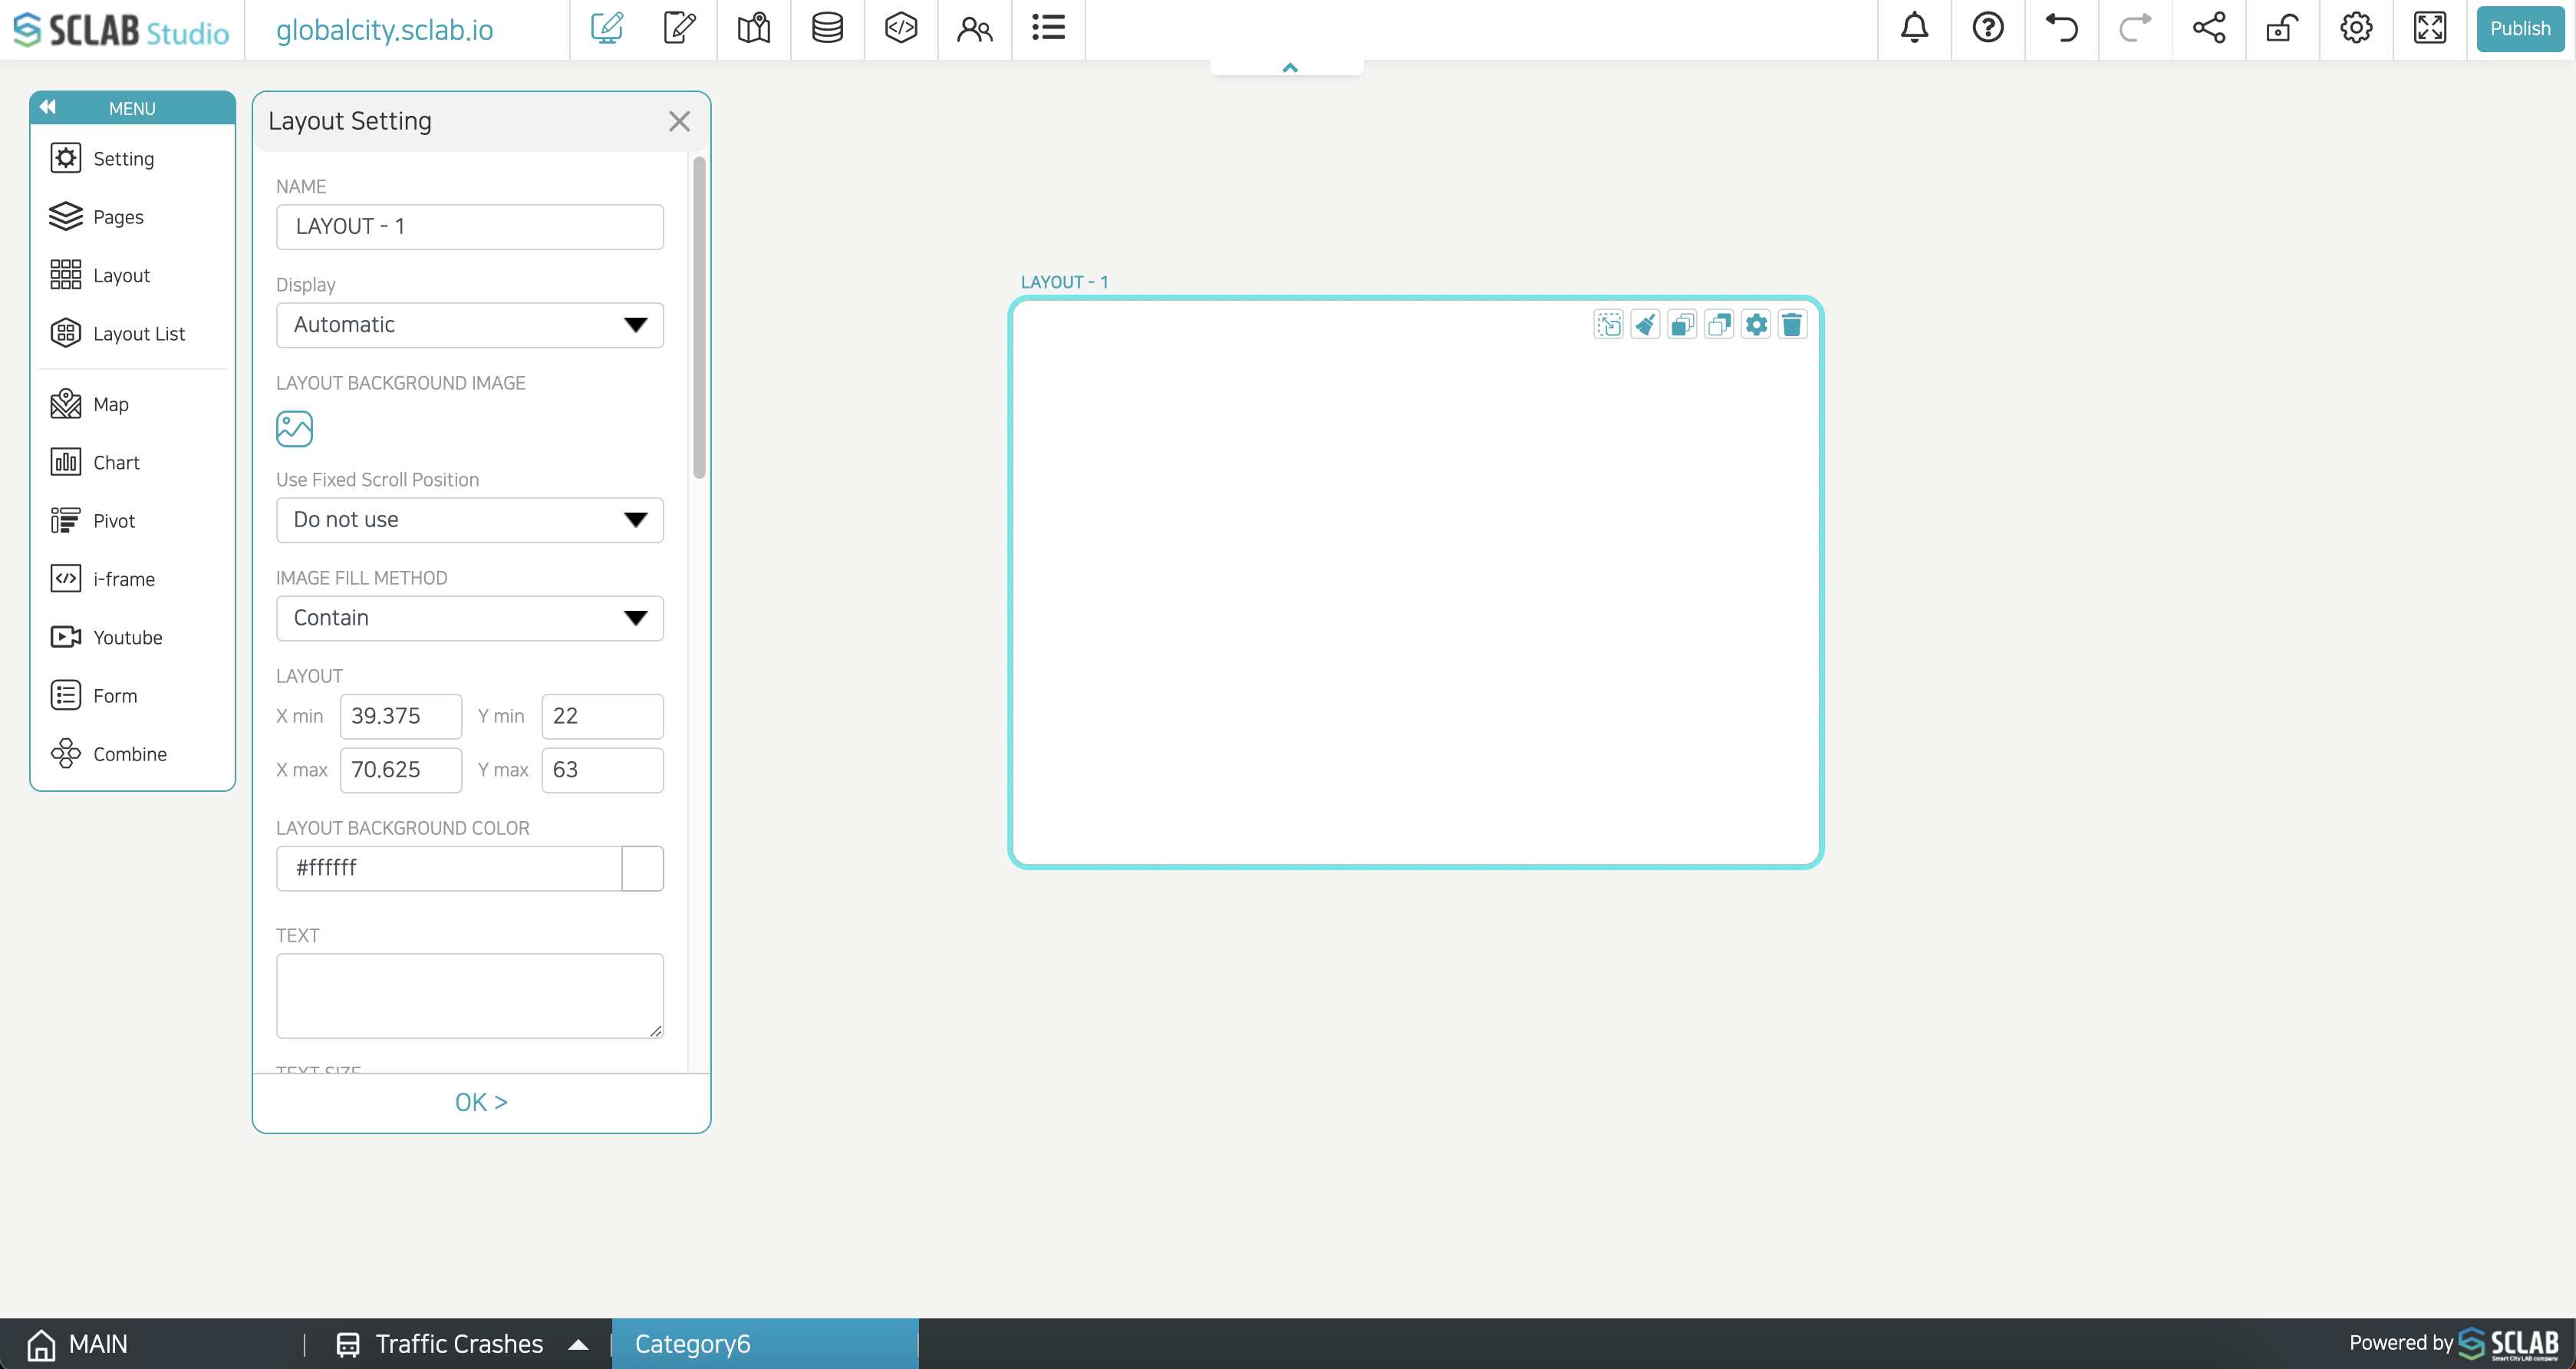Click bring to front icon on LAYOUT - 1
This screenshot has height=1369, width=2576.
pyautogui.click(x=1682, y=325)
